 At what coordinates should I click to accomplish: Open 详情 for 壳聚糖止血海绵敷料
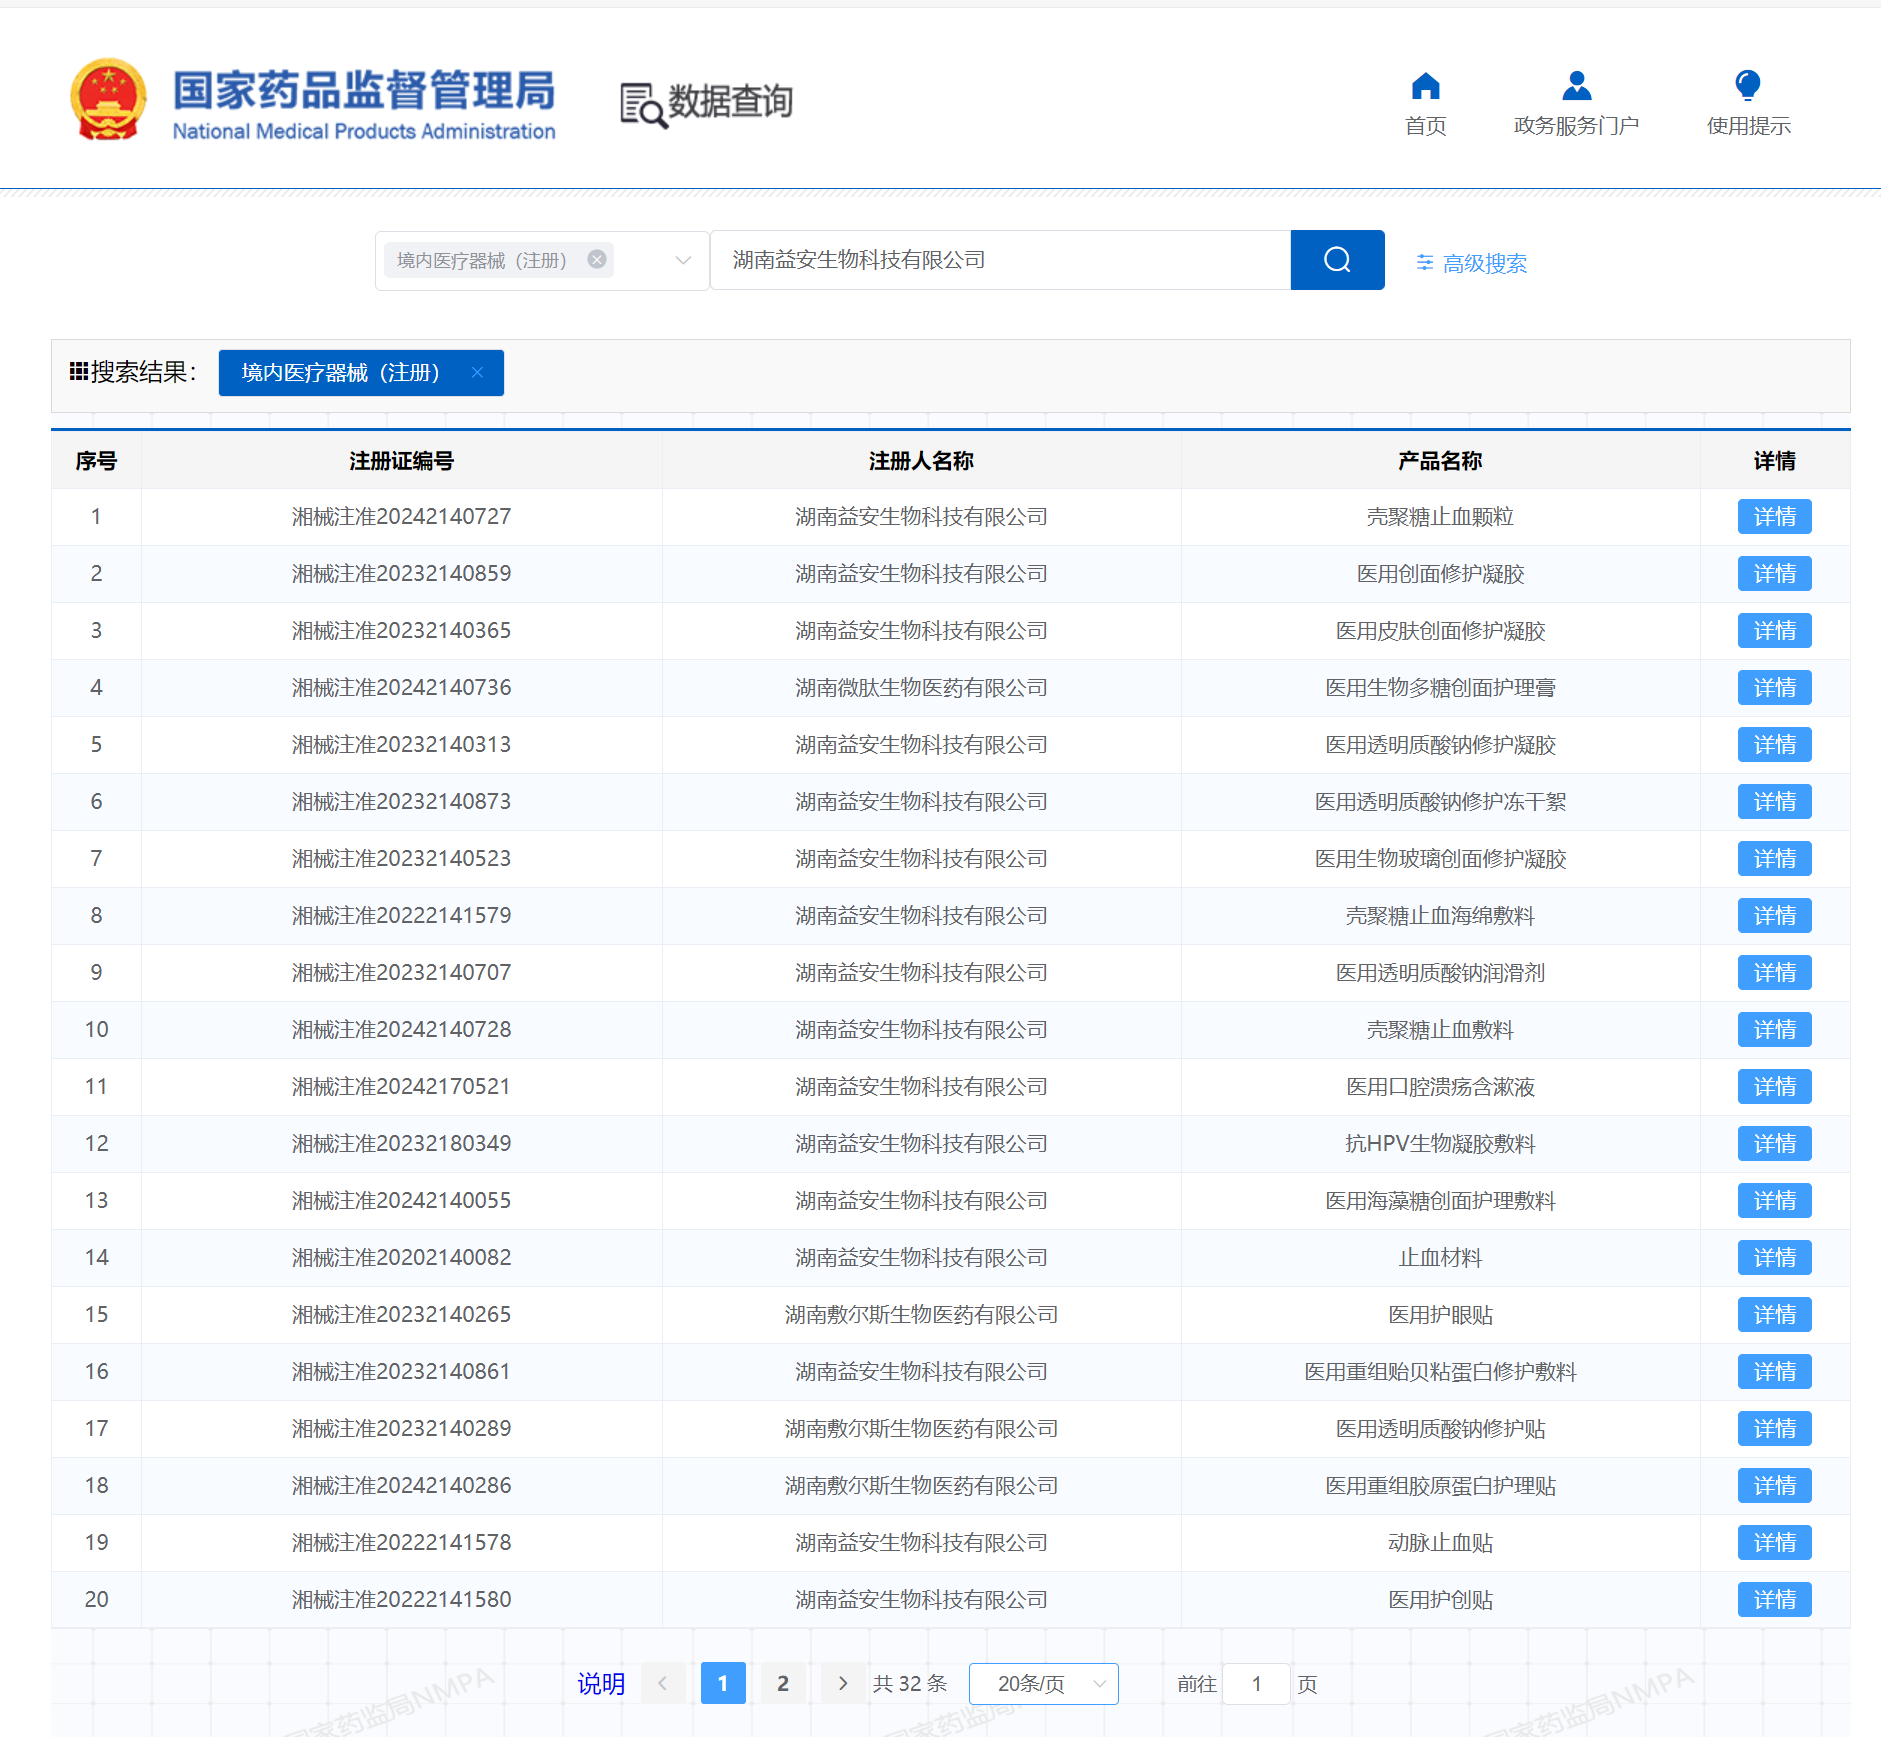tap(1774, 916)
